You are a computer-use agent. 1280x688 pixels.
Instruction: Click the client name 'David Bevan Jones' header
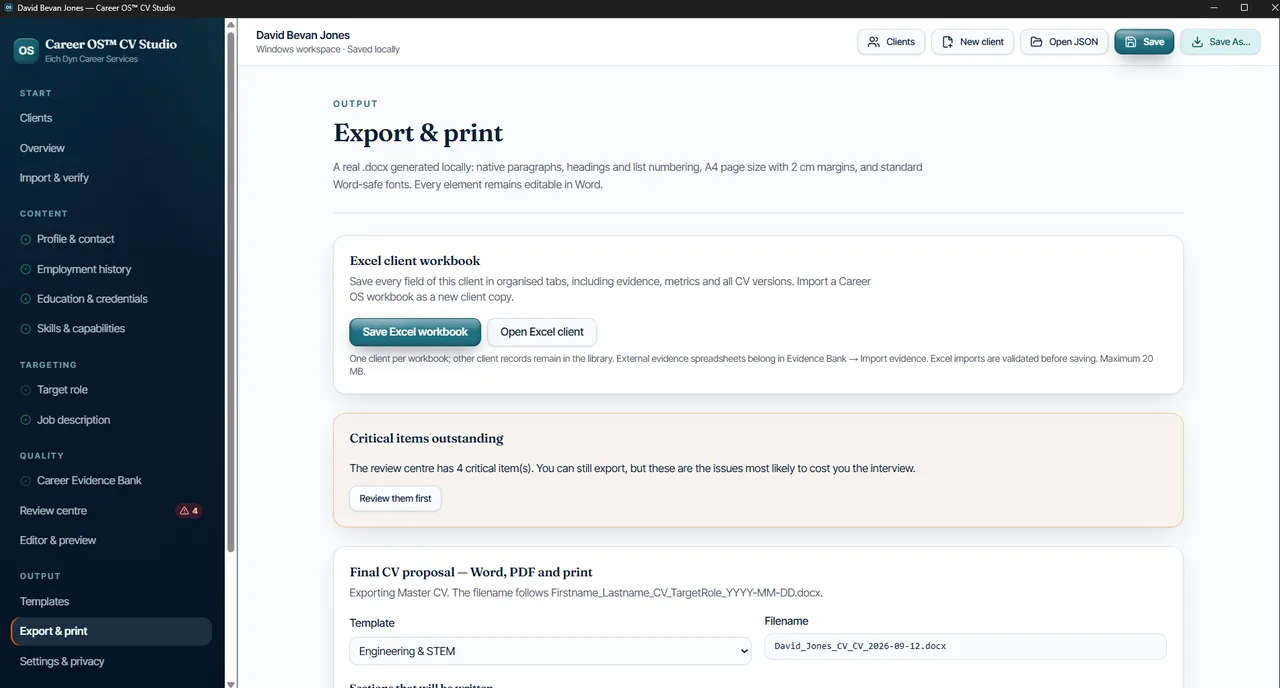click(303, 35)
